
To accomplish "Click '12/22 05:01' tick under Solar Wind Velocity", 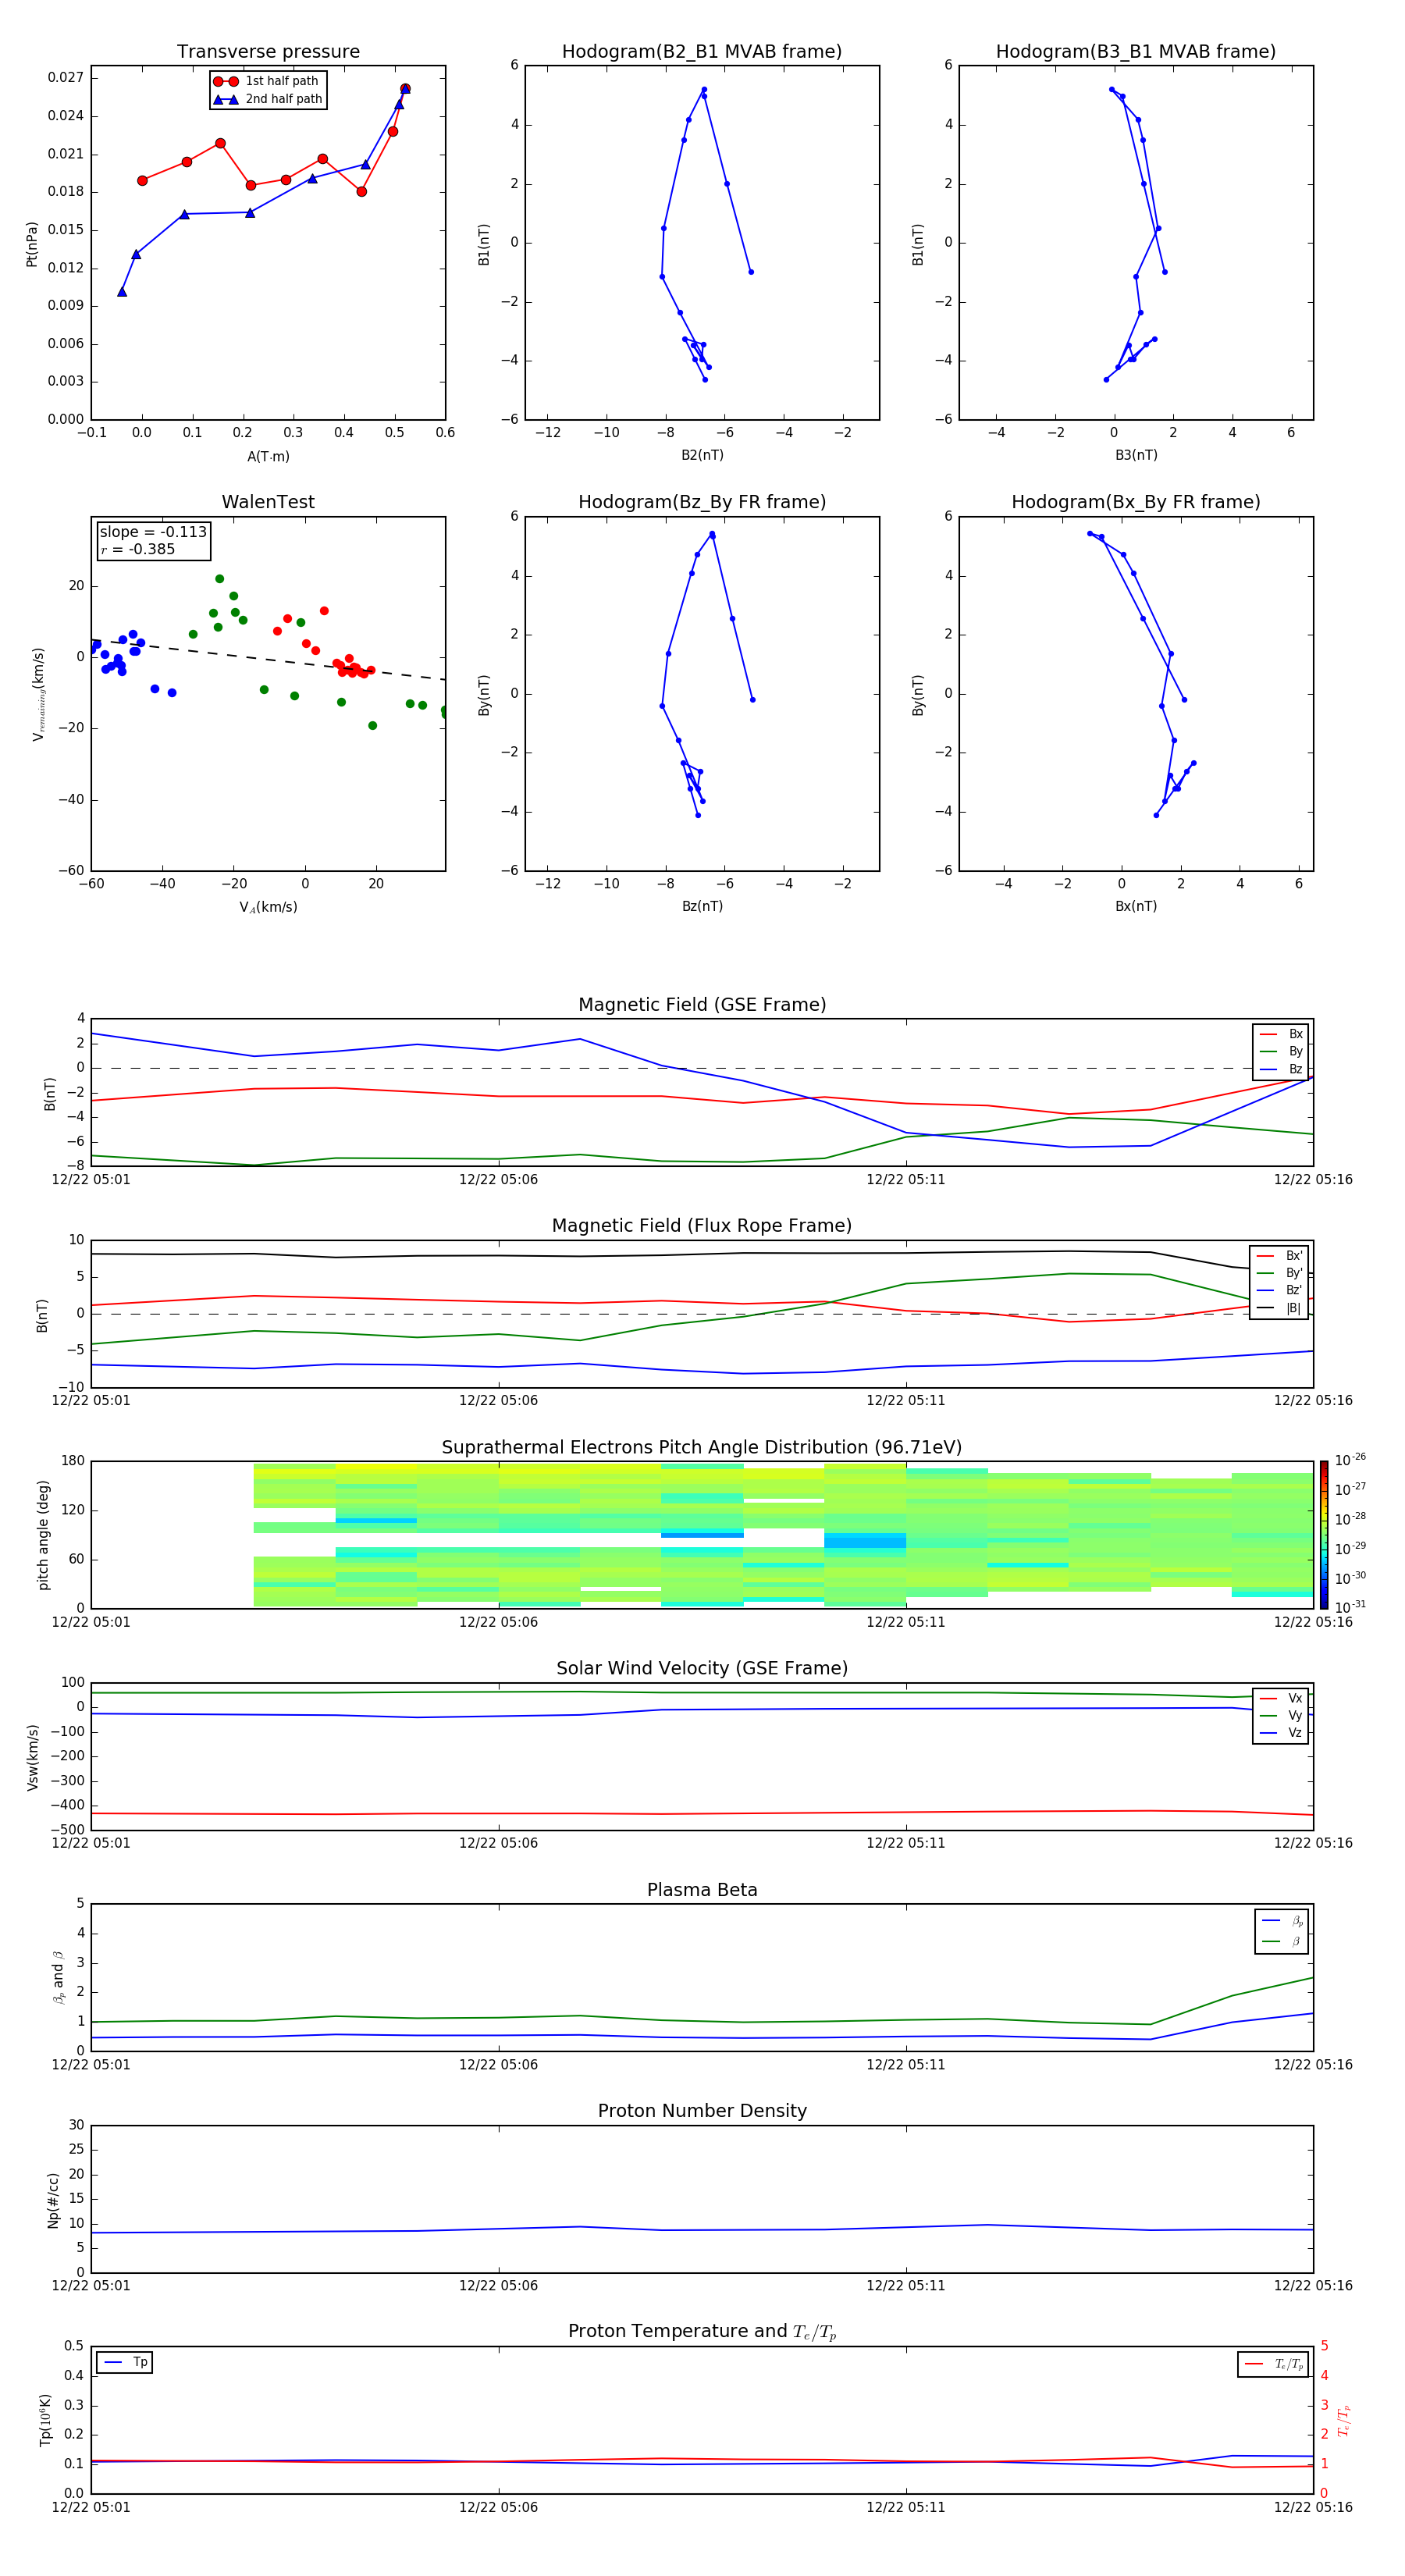I will click(x=91, y=1843).
